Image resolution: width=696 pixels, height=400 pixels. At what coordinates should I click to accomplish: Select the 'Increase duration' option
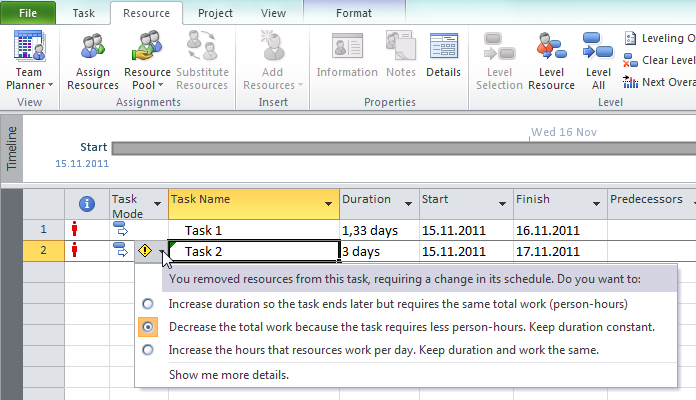click(x=149, y=303)
